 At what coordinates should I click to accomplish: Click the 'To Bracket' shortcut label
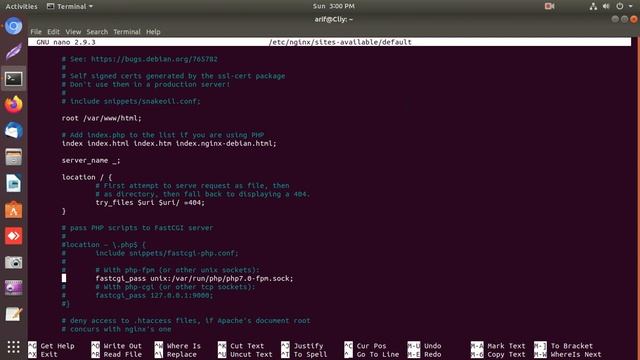click(571, 346)
